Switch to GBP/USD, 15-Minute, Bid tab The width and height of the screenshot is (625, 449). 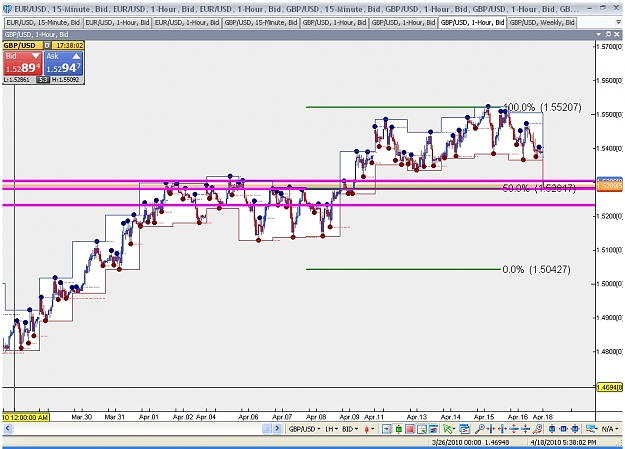coord(261,23)
